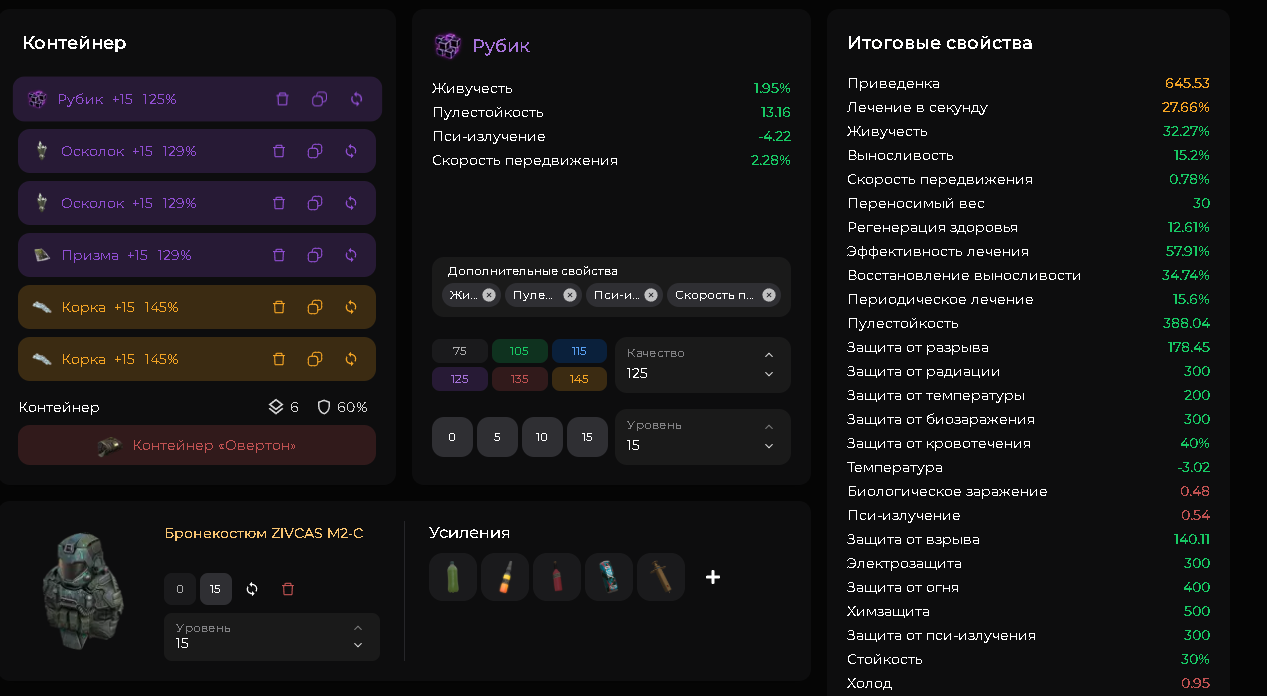Increase artifact Уровень with up chevron

coord(768,427)
